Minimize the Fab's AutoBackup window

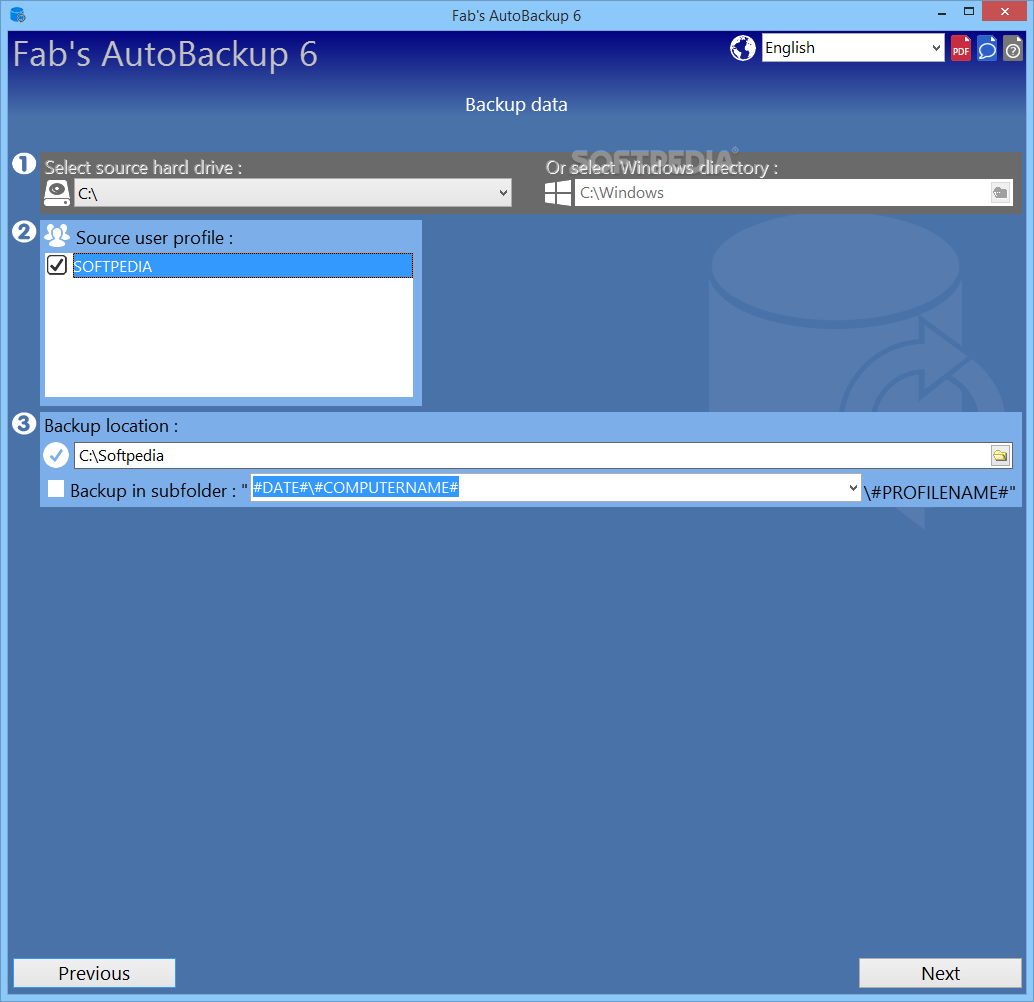point(942,13)
